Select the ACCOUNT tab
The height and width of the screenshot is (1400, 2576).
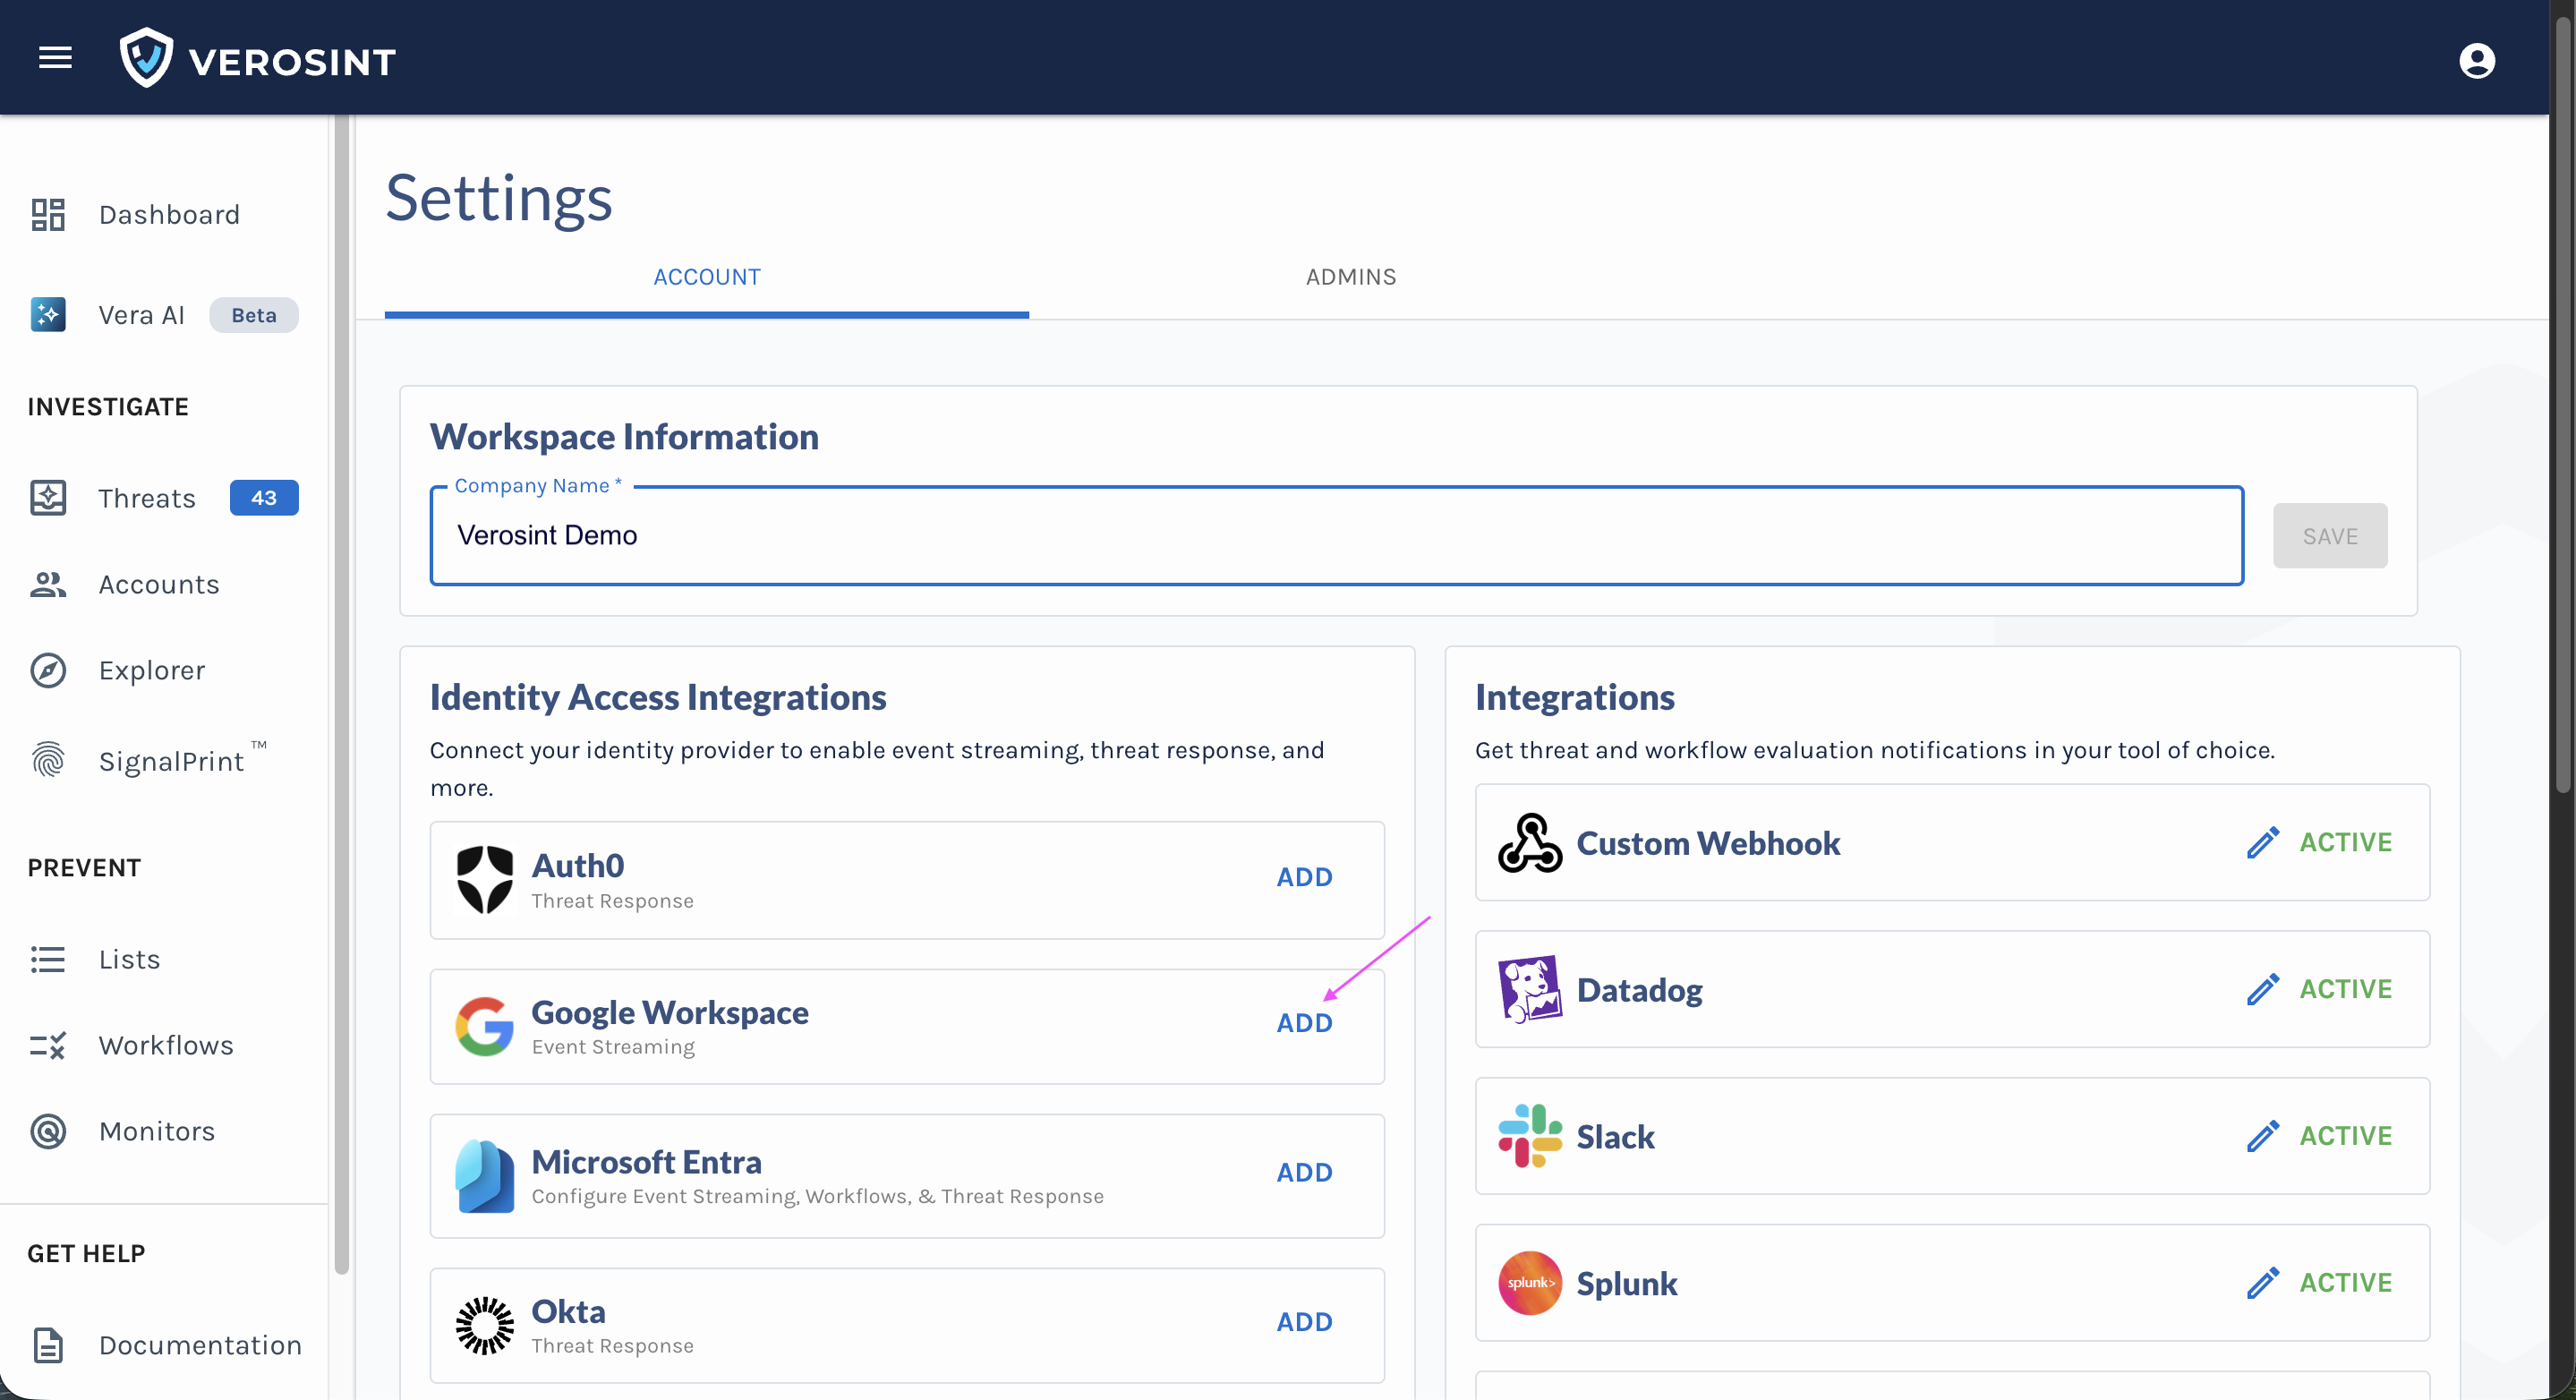pyautogui.click(x=706, y=277)
